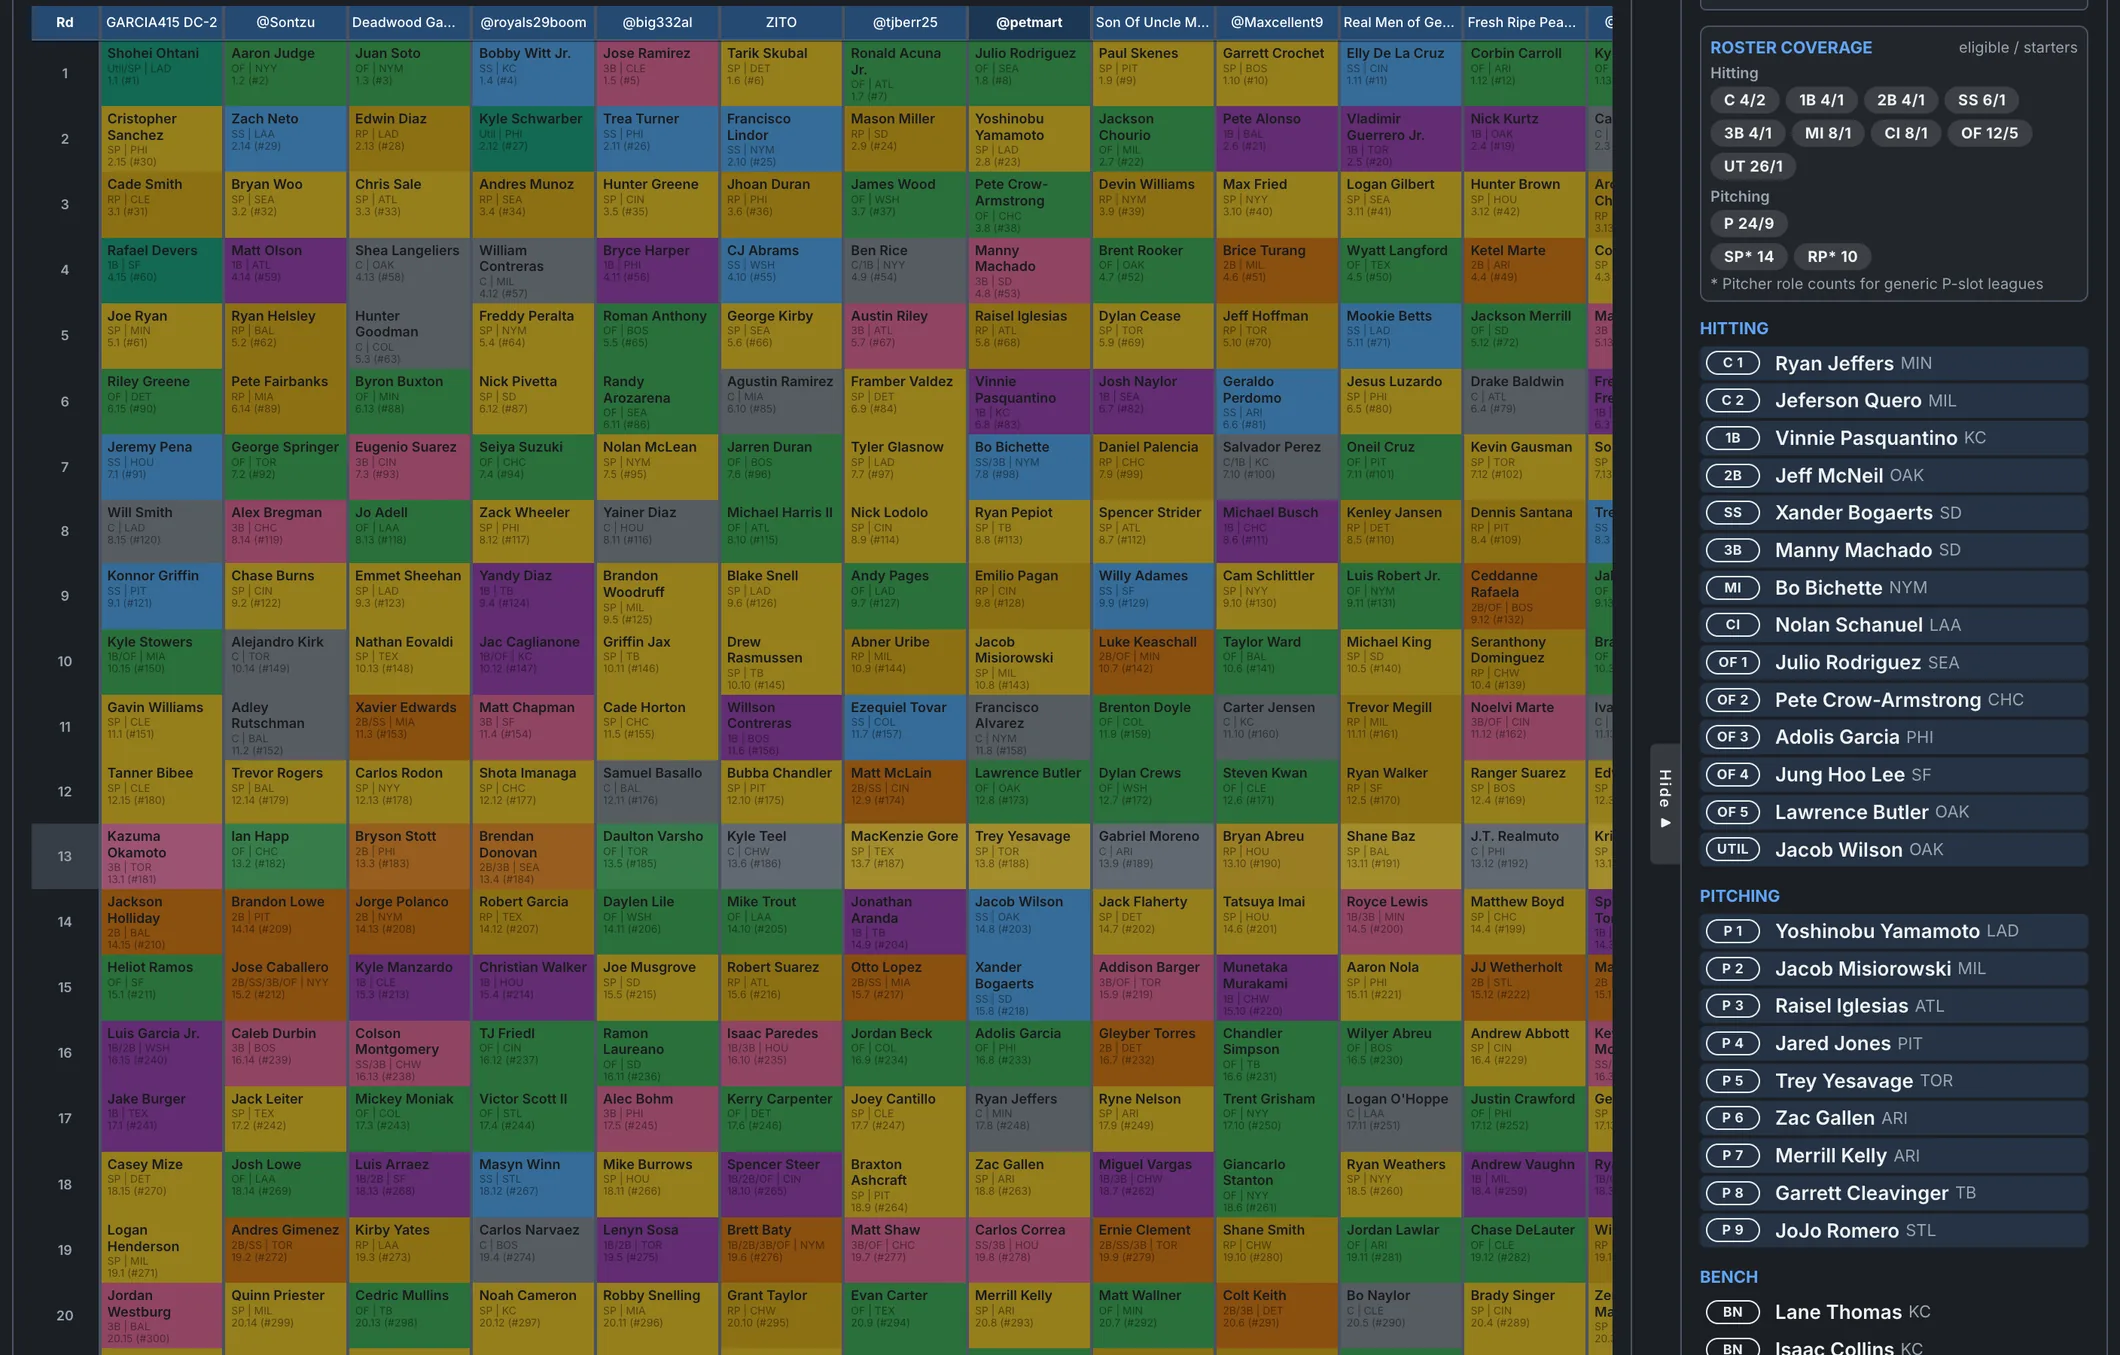Select the Tarik Skubal pick cell
The width and height of the screenshot is (2120, 1355).
781,73
